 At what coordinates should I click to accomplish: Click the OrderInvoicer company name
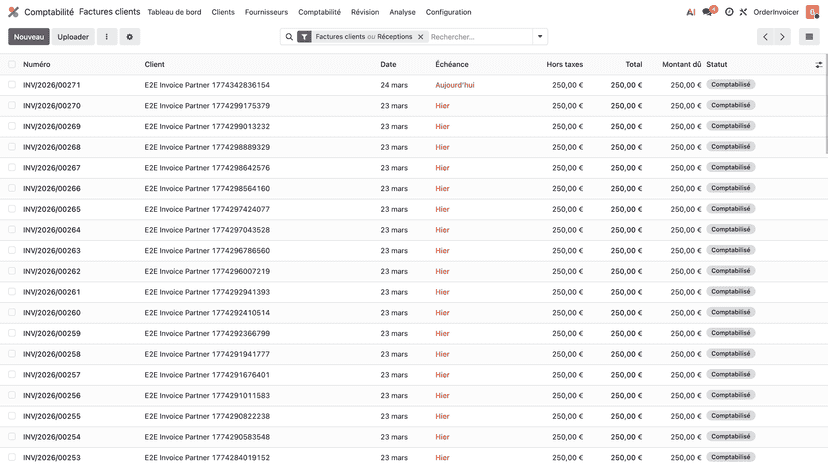(776, 12)
